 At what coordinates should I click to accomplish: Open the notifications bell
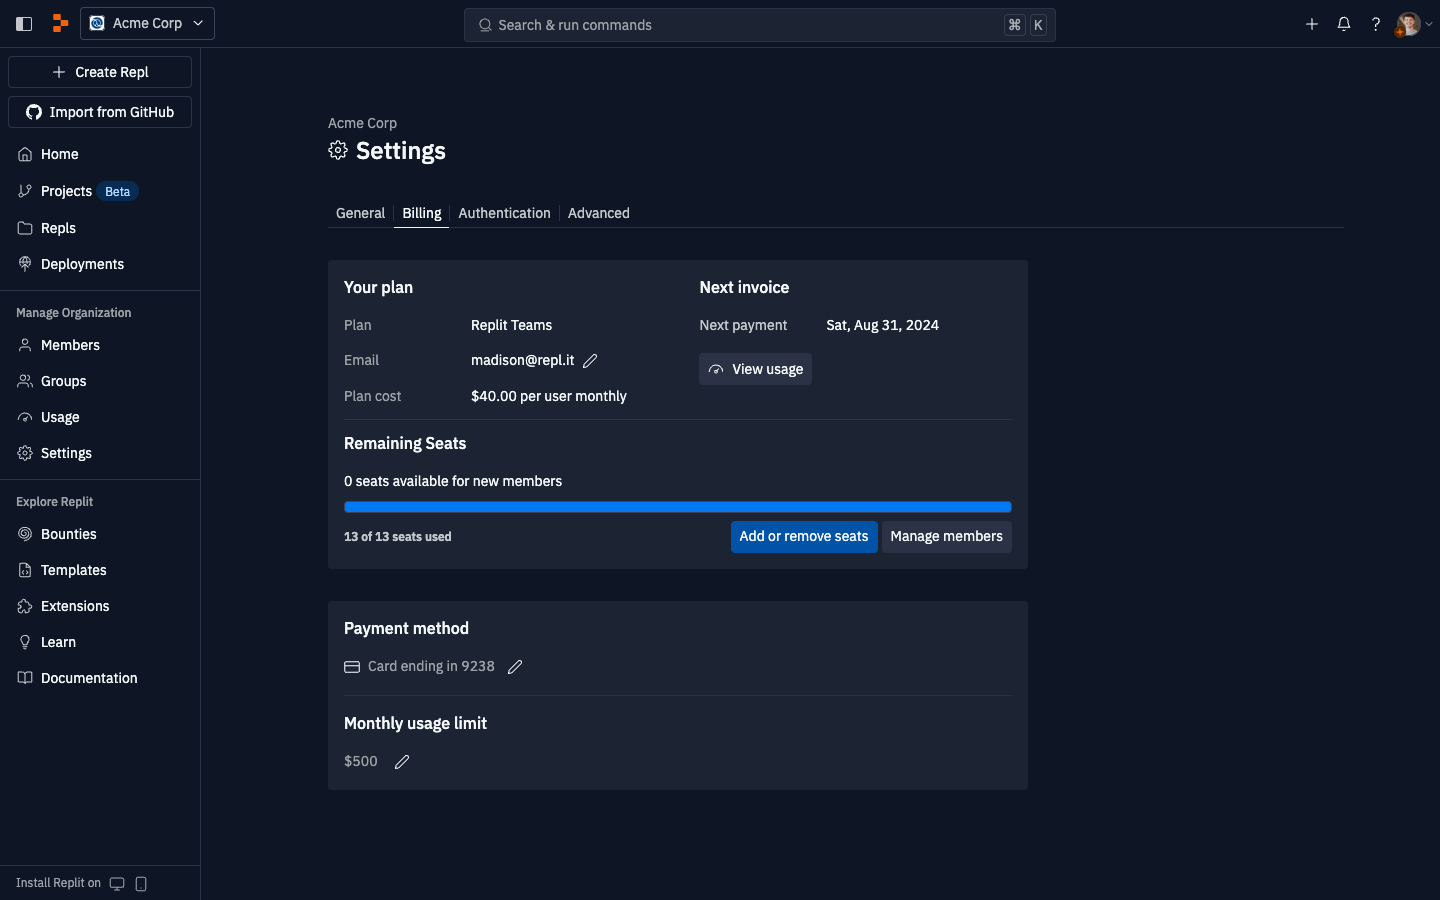point(1344,24)
